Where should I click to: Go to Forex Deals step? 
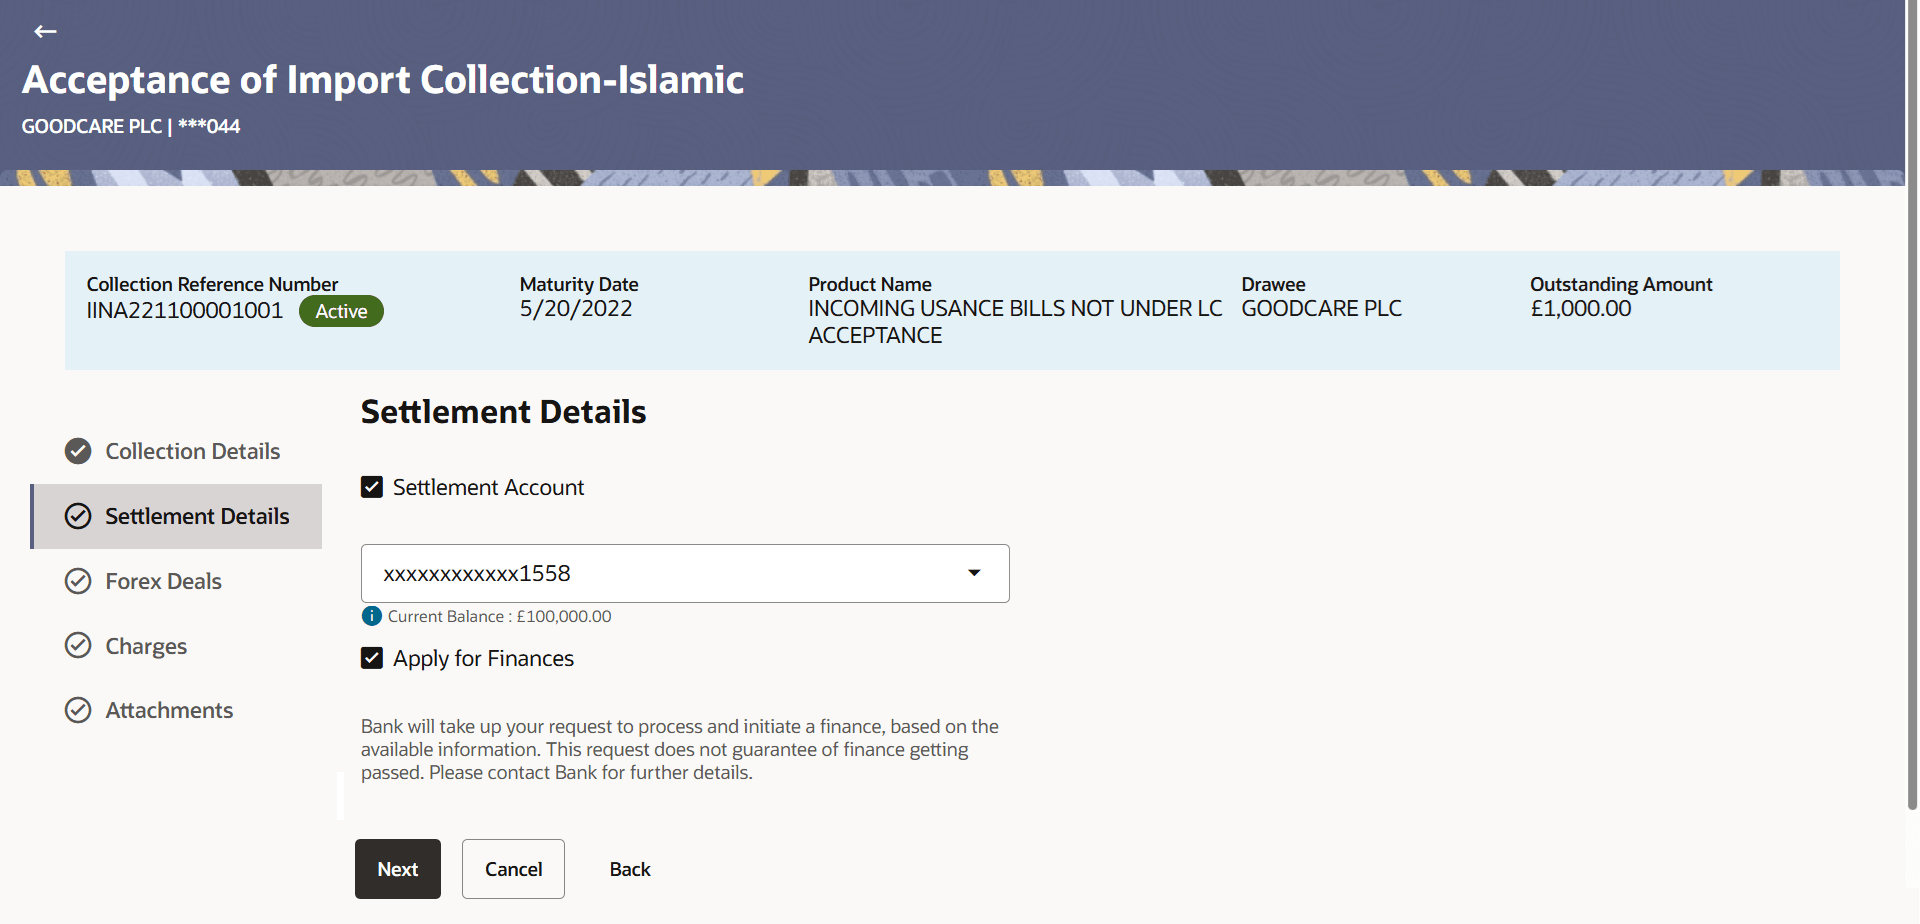tap(163, 581)
